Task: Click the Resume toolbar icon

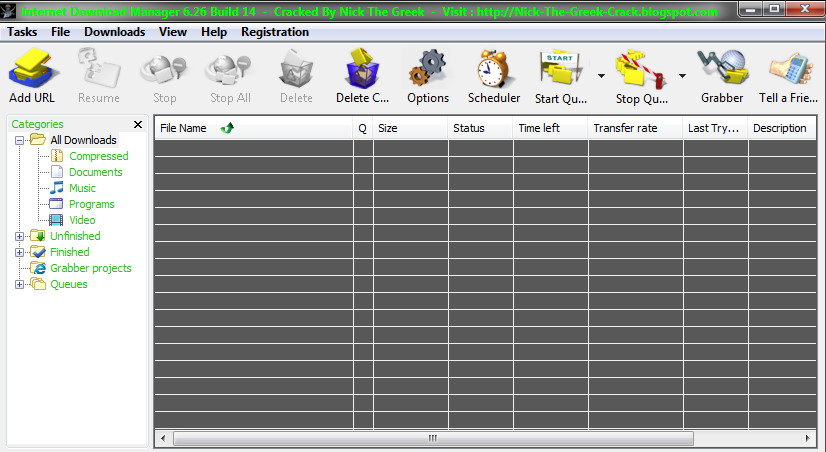Action: coord(99,67)
